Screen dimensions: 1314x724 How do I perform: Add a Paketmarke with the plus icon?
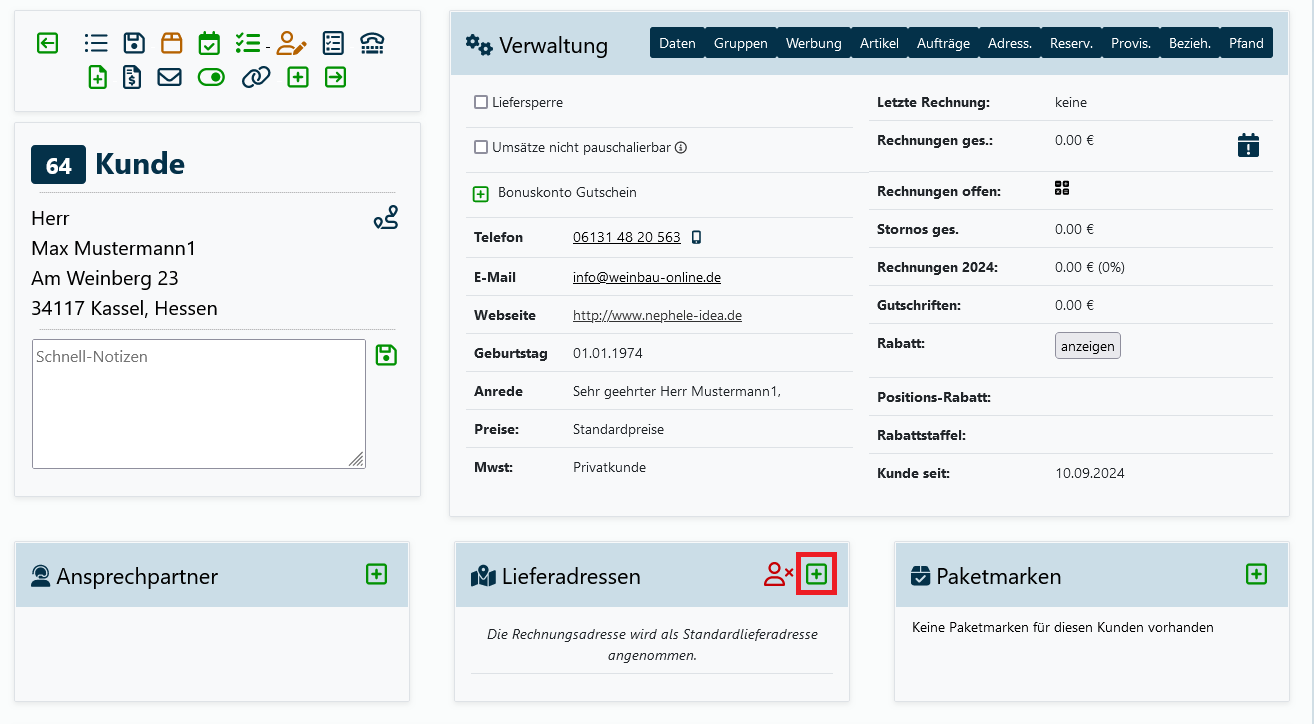coord(1256,574)
